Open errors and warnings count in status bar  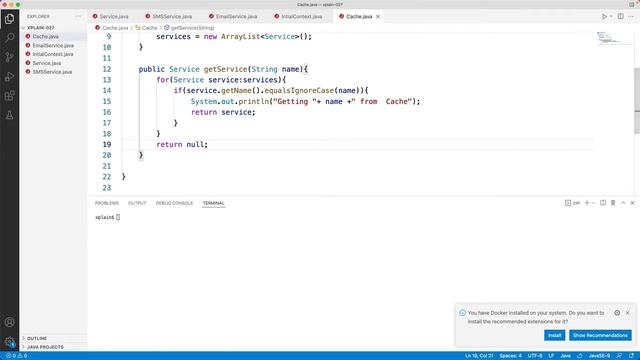pos(16,356)
